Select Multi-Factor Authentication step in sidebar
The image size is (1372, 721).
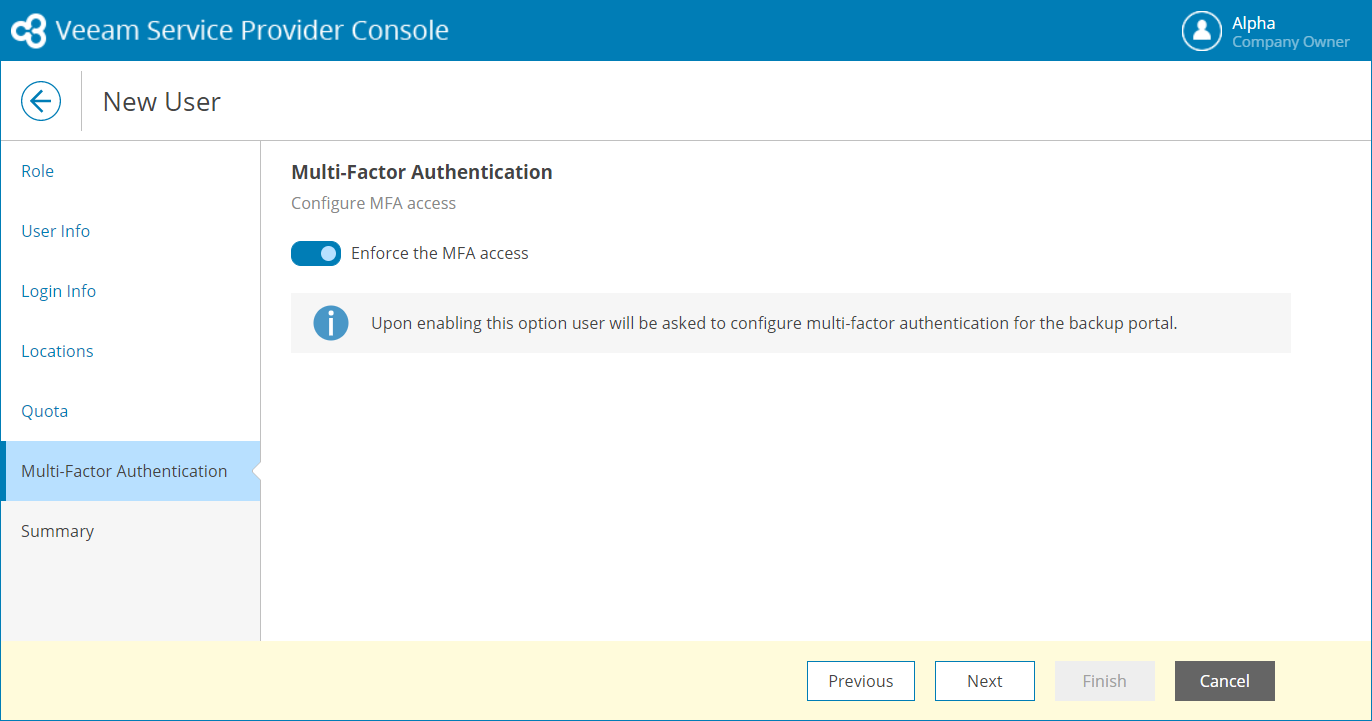pyautogui.click(x=124, y=471)
